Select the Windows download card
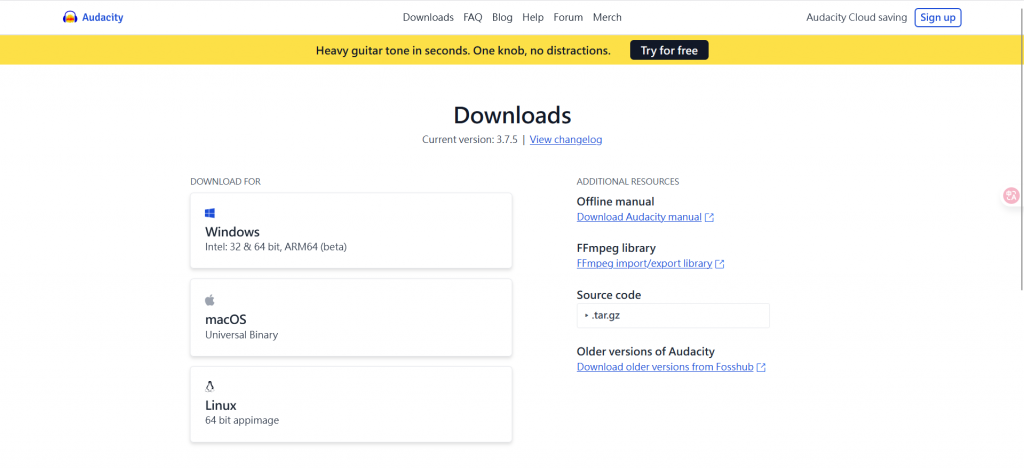 click(351, 230)
